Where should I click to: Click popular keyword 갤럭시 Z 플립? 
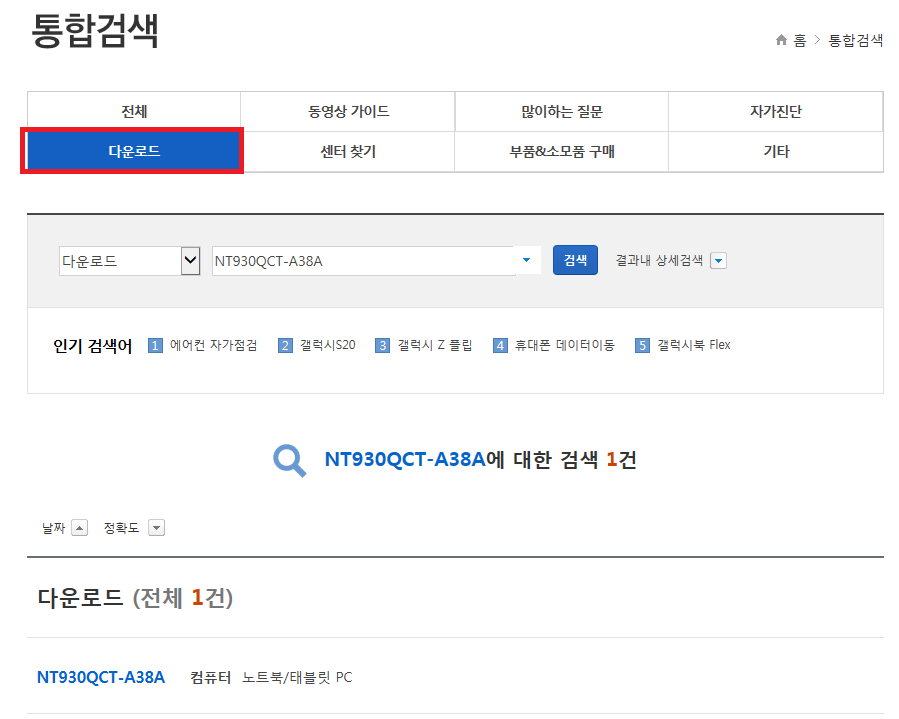435,345
